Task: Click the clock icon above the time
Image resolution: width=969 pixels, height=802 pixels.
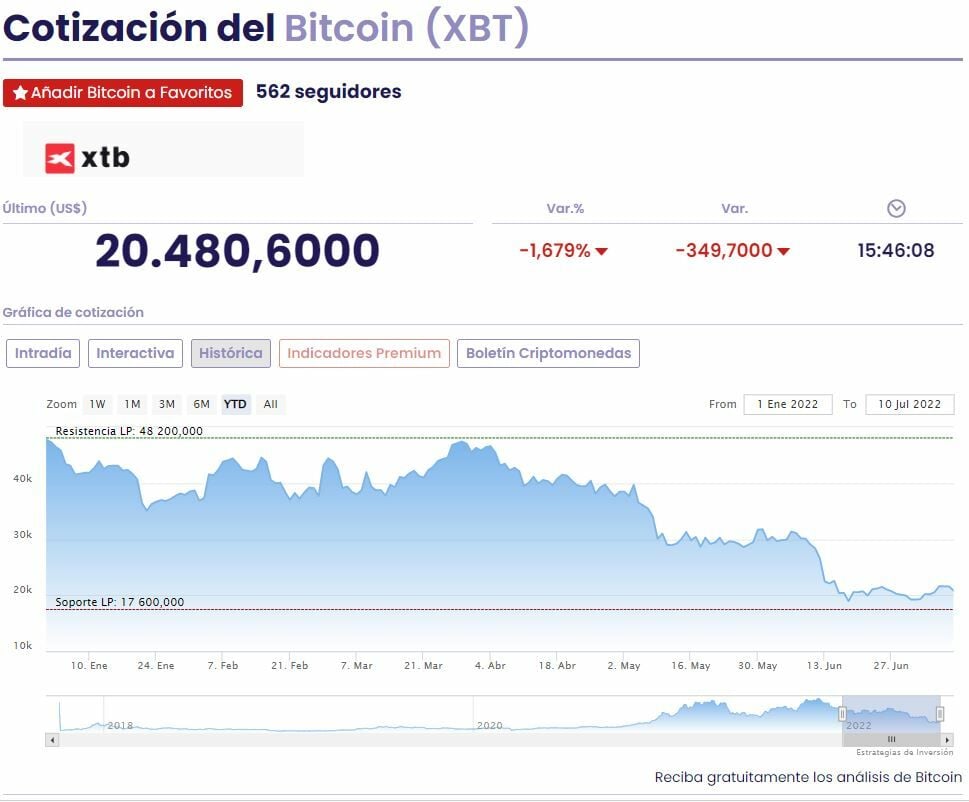Action: [896, 208]
